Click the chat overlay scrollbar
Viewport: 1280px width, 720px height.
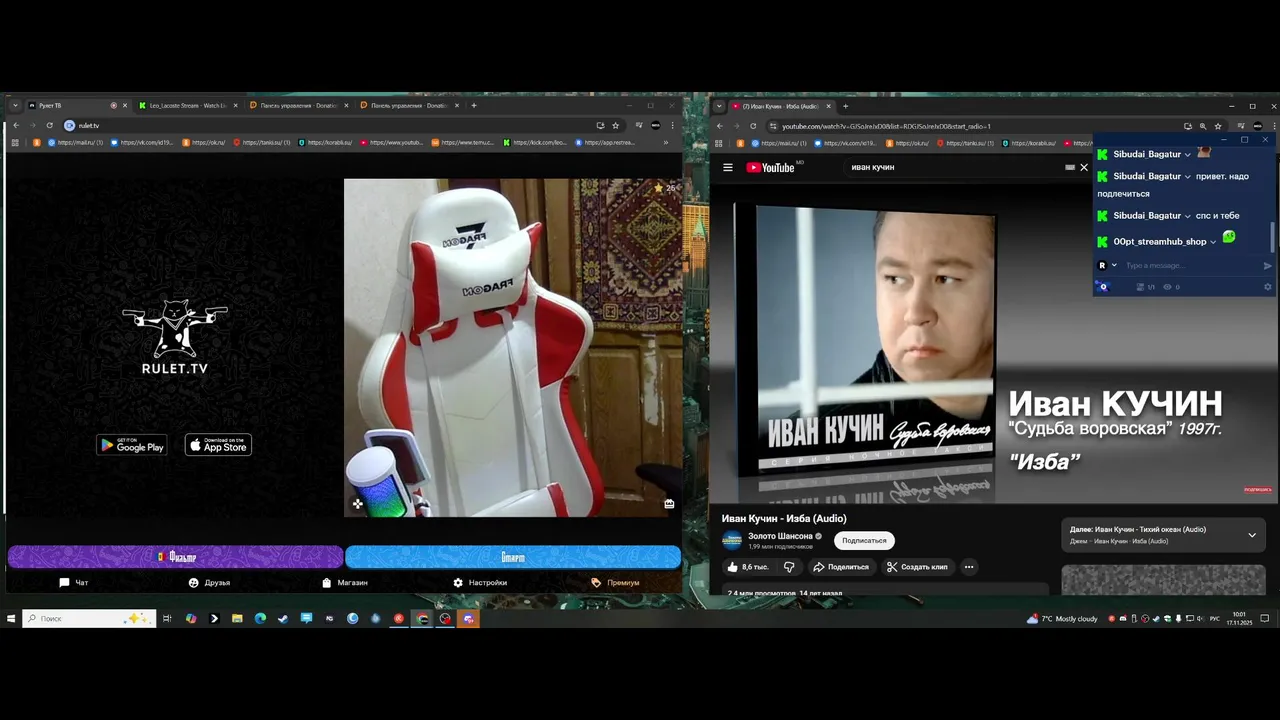pos(1273,235)
